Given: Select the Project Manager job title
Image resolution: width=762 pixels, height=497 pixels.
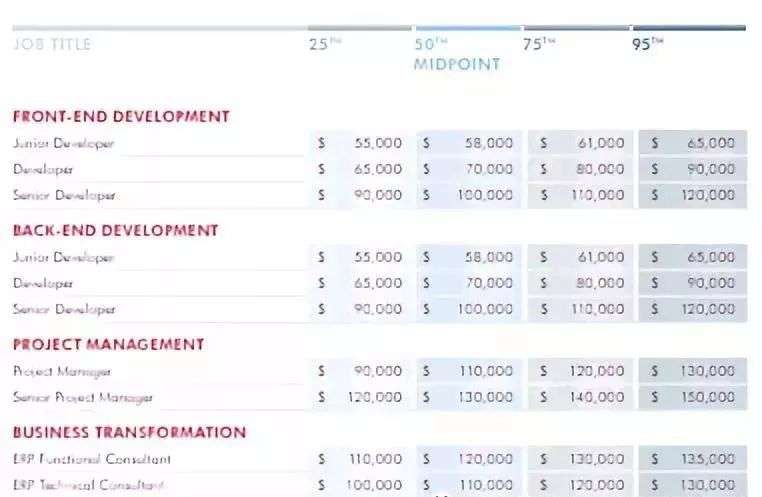Looking at the screenshot, I should click(62, 371).
